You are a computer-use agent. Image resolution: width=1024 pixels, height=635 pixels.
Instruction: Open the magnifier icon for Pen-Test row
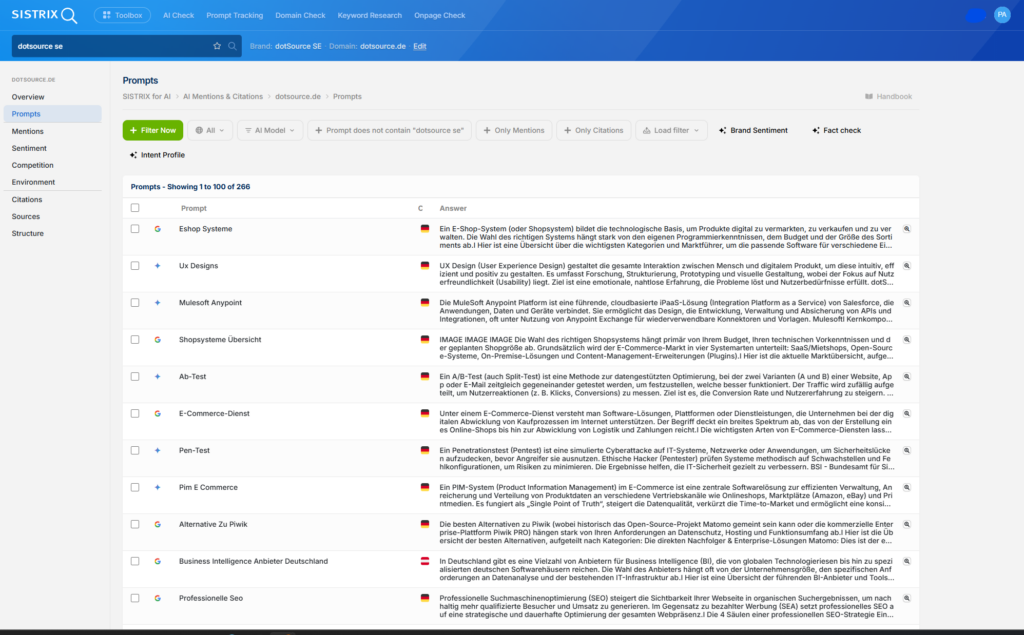pyautogui.click(x=906, y=451)
